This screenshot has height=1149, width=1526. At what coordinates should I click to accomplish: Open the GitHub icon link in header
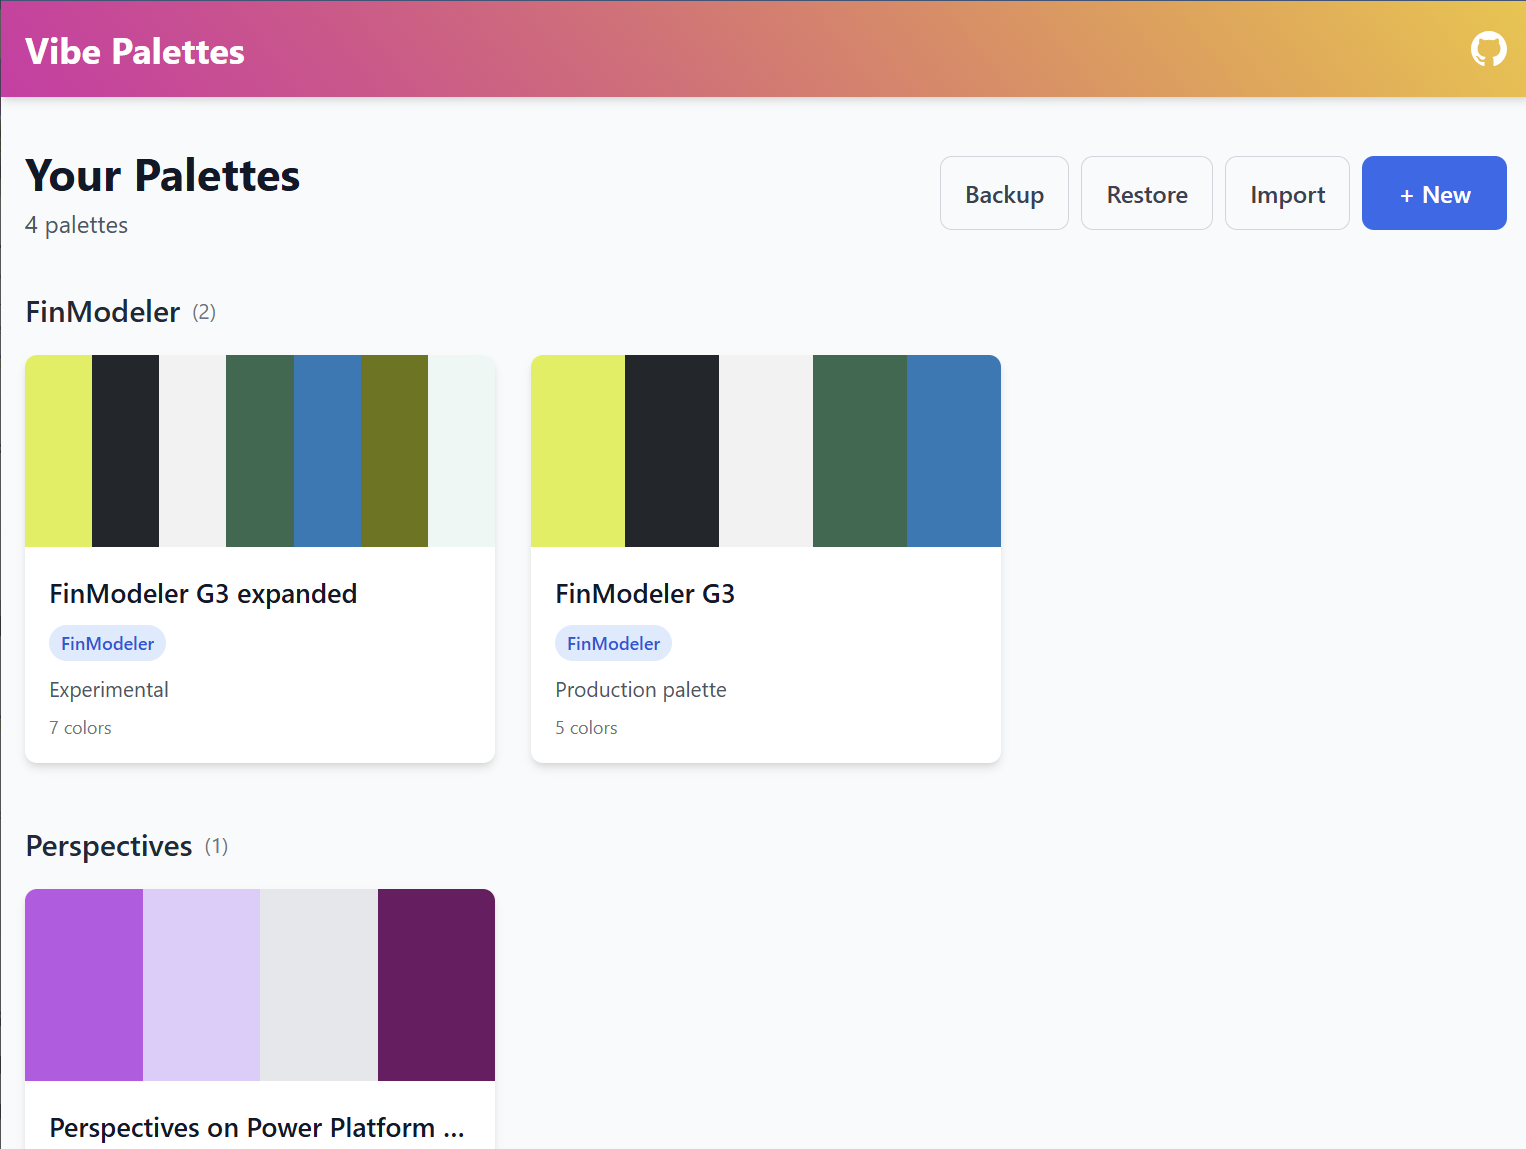1488,49
